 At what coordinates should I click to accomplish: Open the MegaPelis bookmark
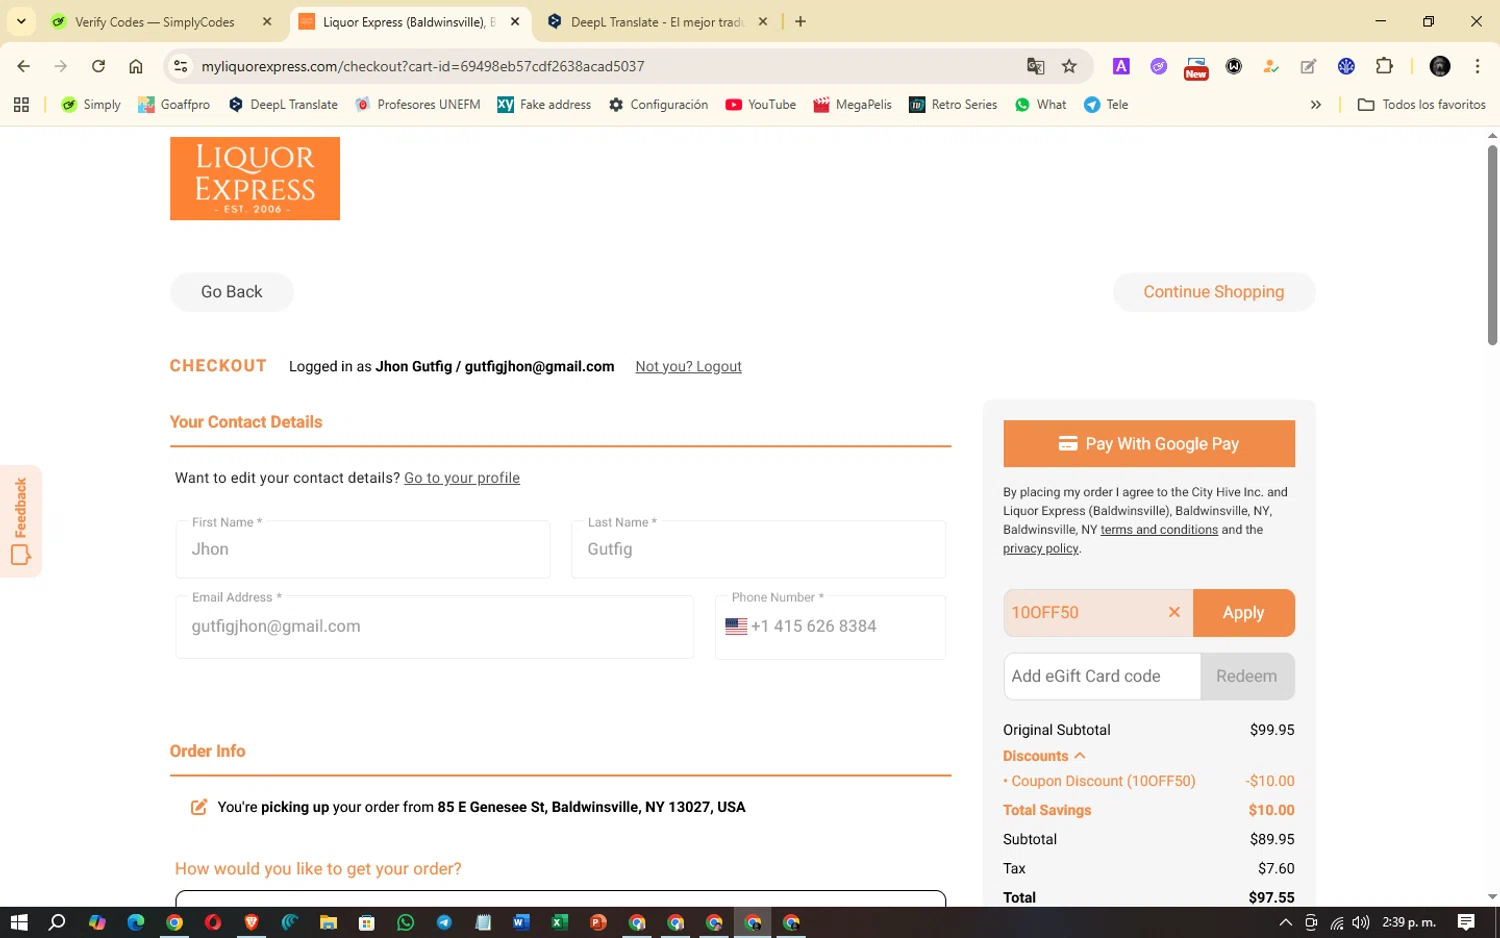click(852, 104)
